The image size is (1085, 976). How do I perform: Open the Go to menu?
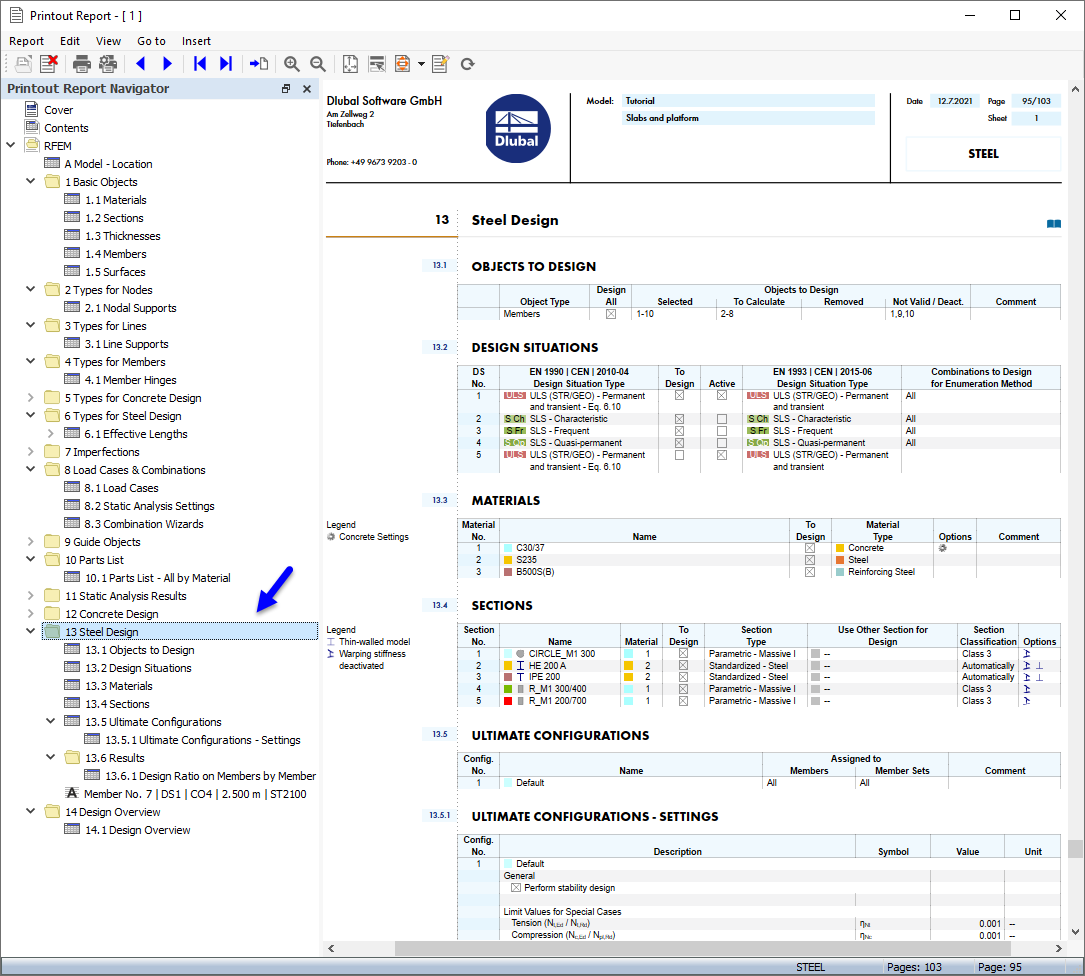pos(151,41)
